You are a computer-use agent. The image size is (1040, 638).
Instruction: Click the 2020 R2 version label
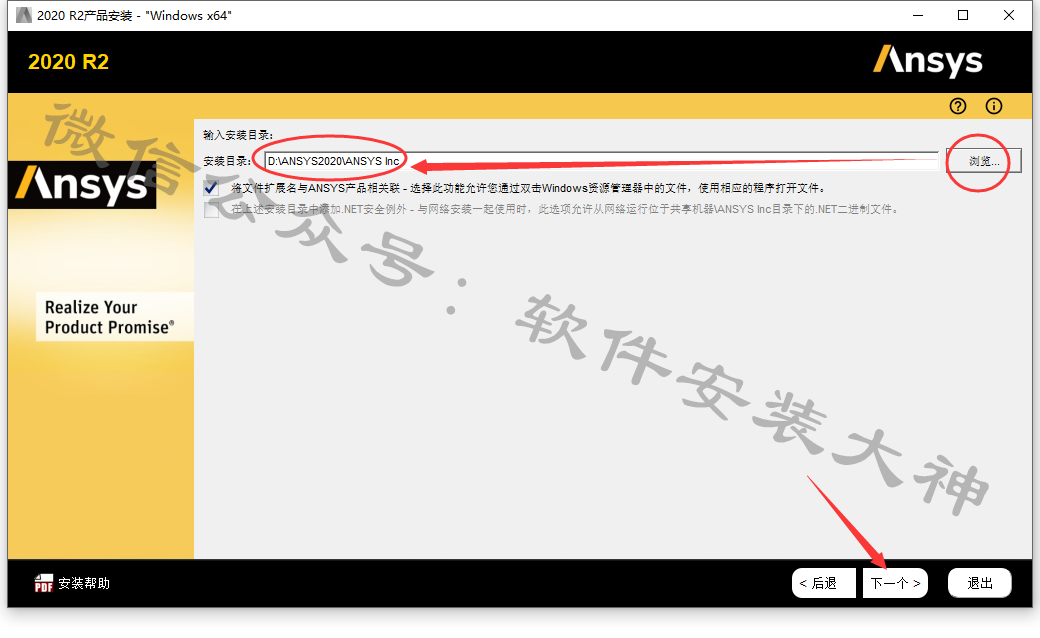click(68, 62)
